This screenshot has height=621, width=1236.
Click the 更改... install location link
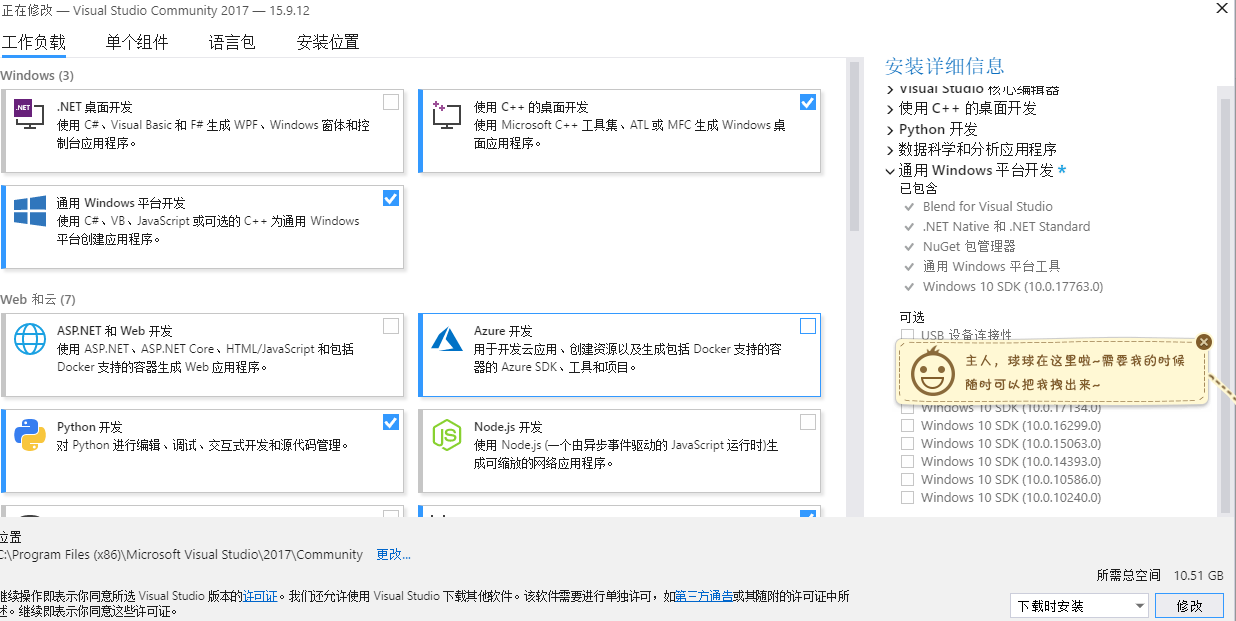pos(393,554)
